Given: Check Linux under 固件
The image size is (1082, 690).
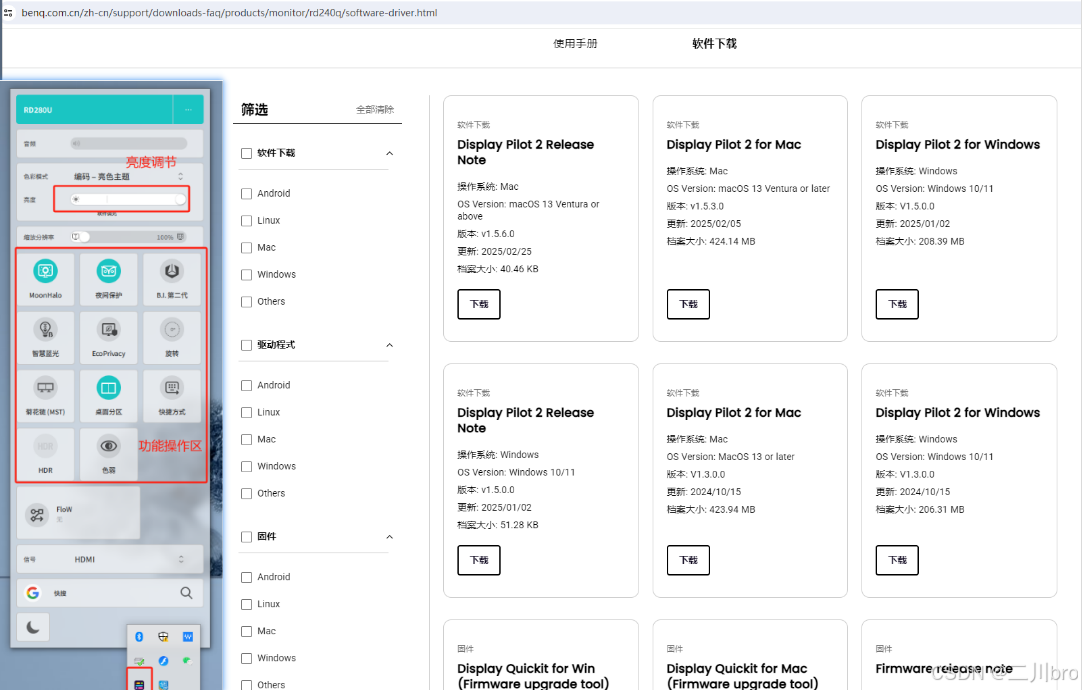Looking at the screenshot, I should tap(246, 604).
